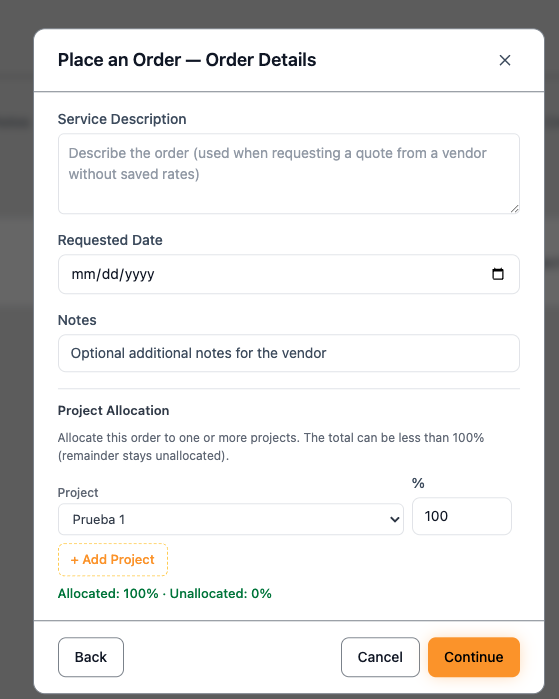Select the dd day segment of the date
Image resolution: width=559 pixels, height=699 pixels.
point(110,274)
